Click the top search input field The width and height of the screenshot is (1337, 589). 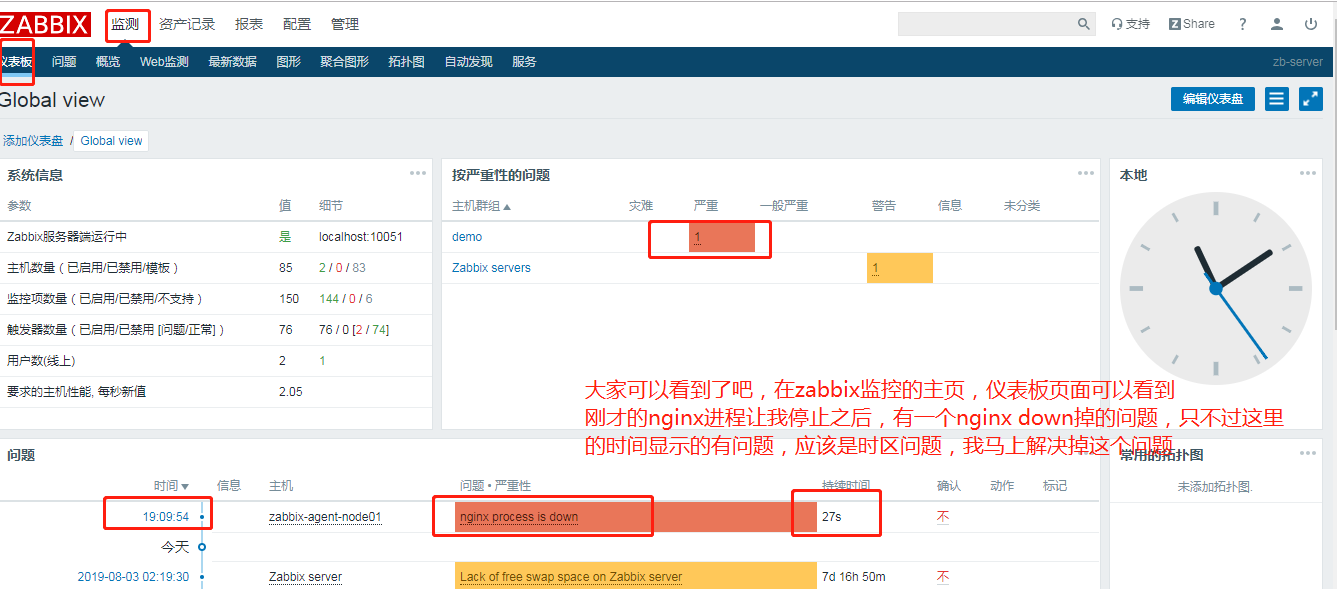[986, 24]
